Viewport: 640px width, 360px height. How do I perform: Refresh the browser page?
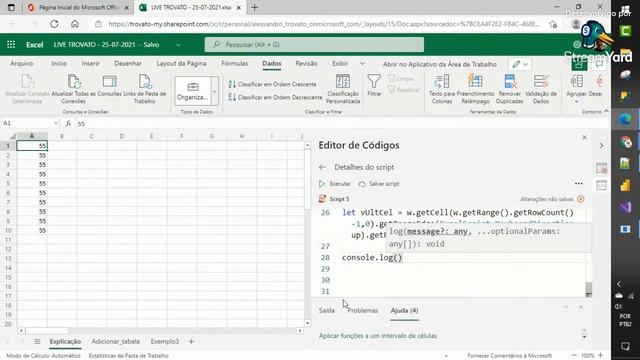(x=54, y=24)
